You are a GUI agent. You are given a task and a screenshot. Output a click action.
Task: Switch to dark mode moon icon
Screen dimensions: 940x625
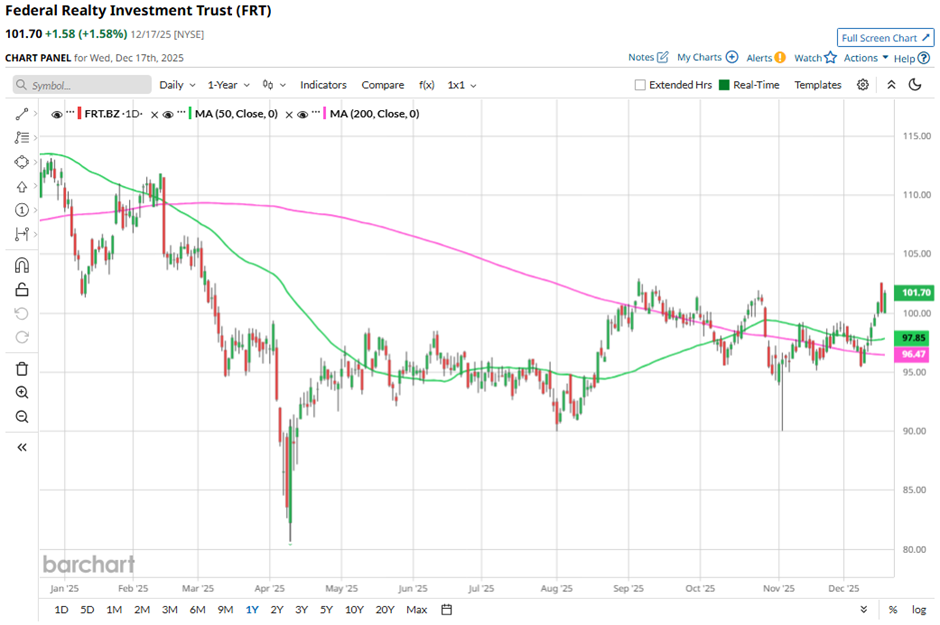(x=914, y=85)
